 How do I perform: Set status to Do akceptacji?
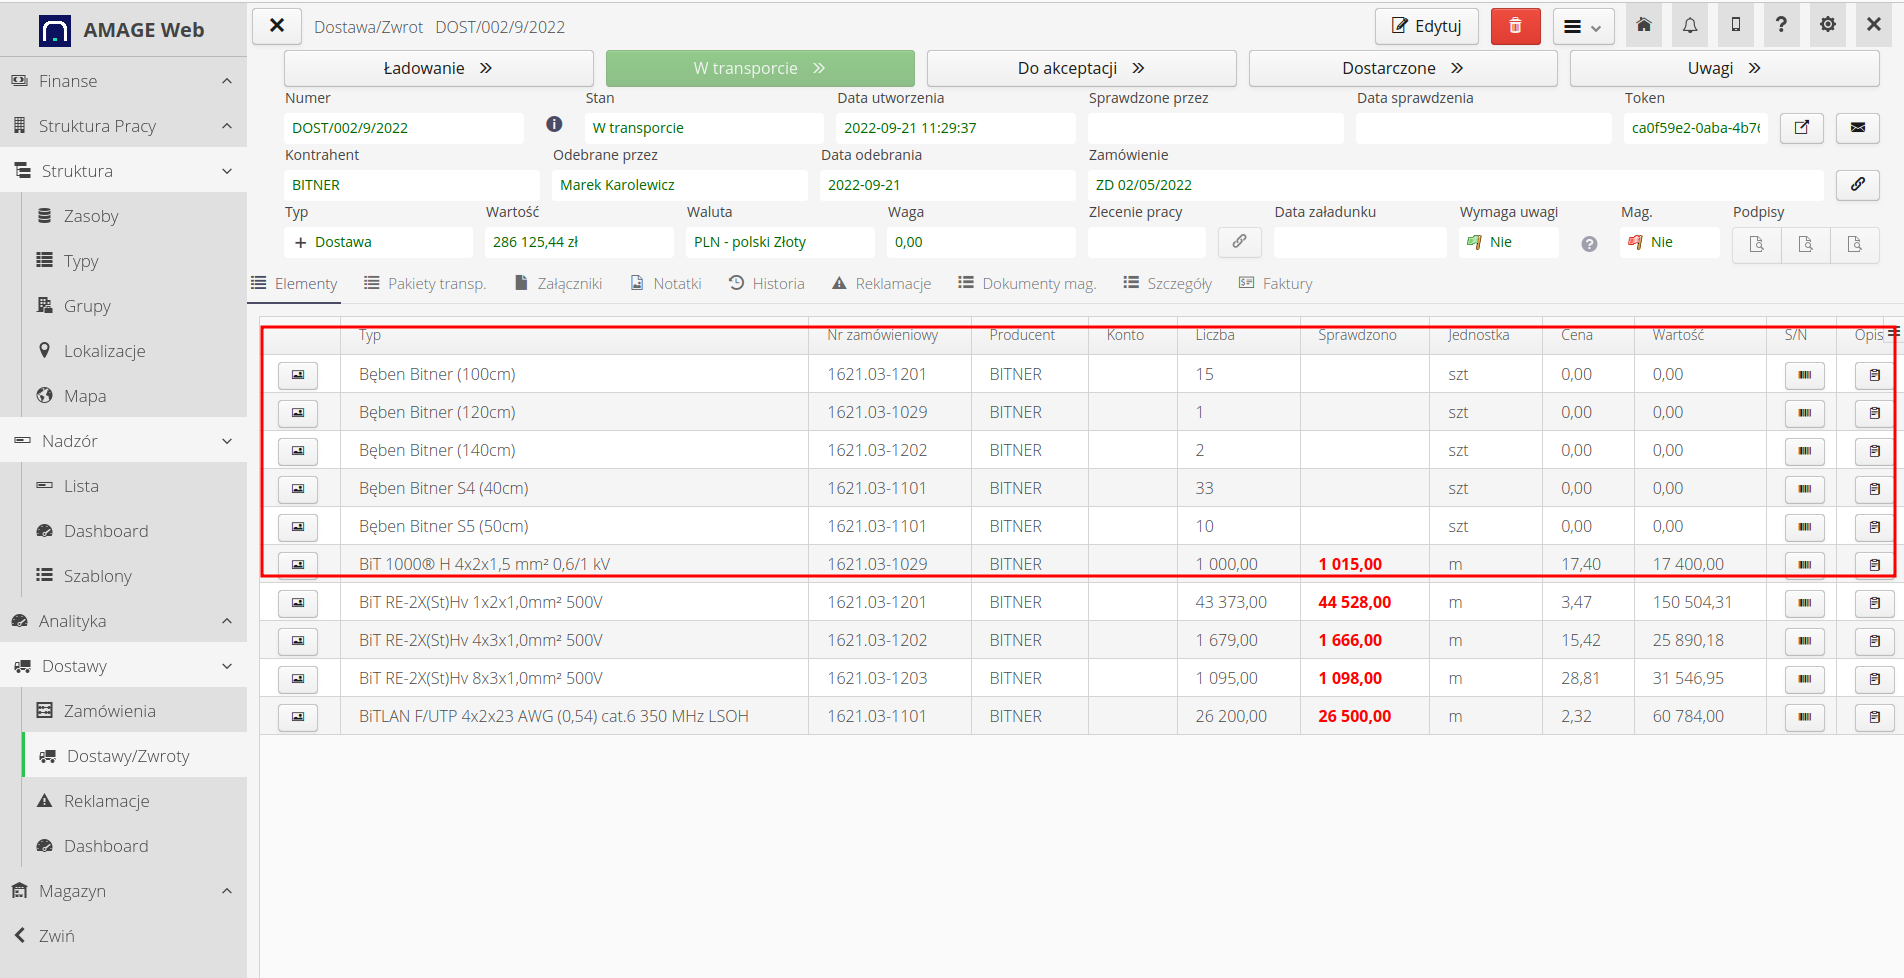1081,68
